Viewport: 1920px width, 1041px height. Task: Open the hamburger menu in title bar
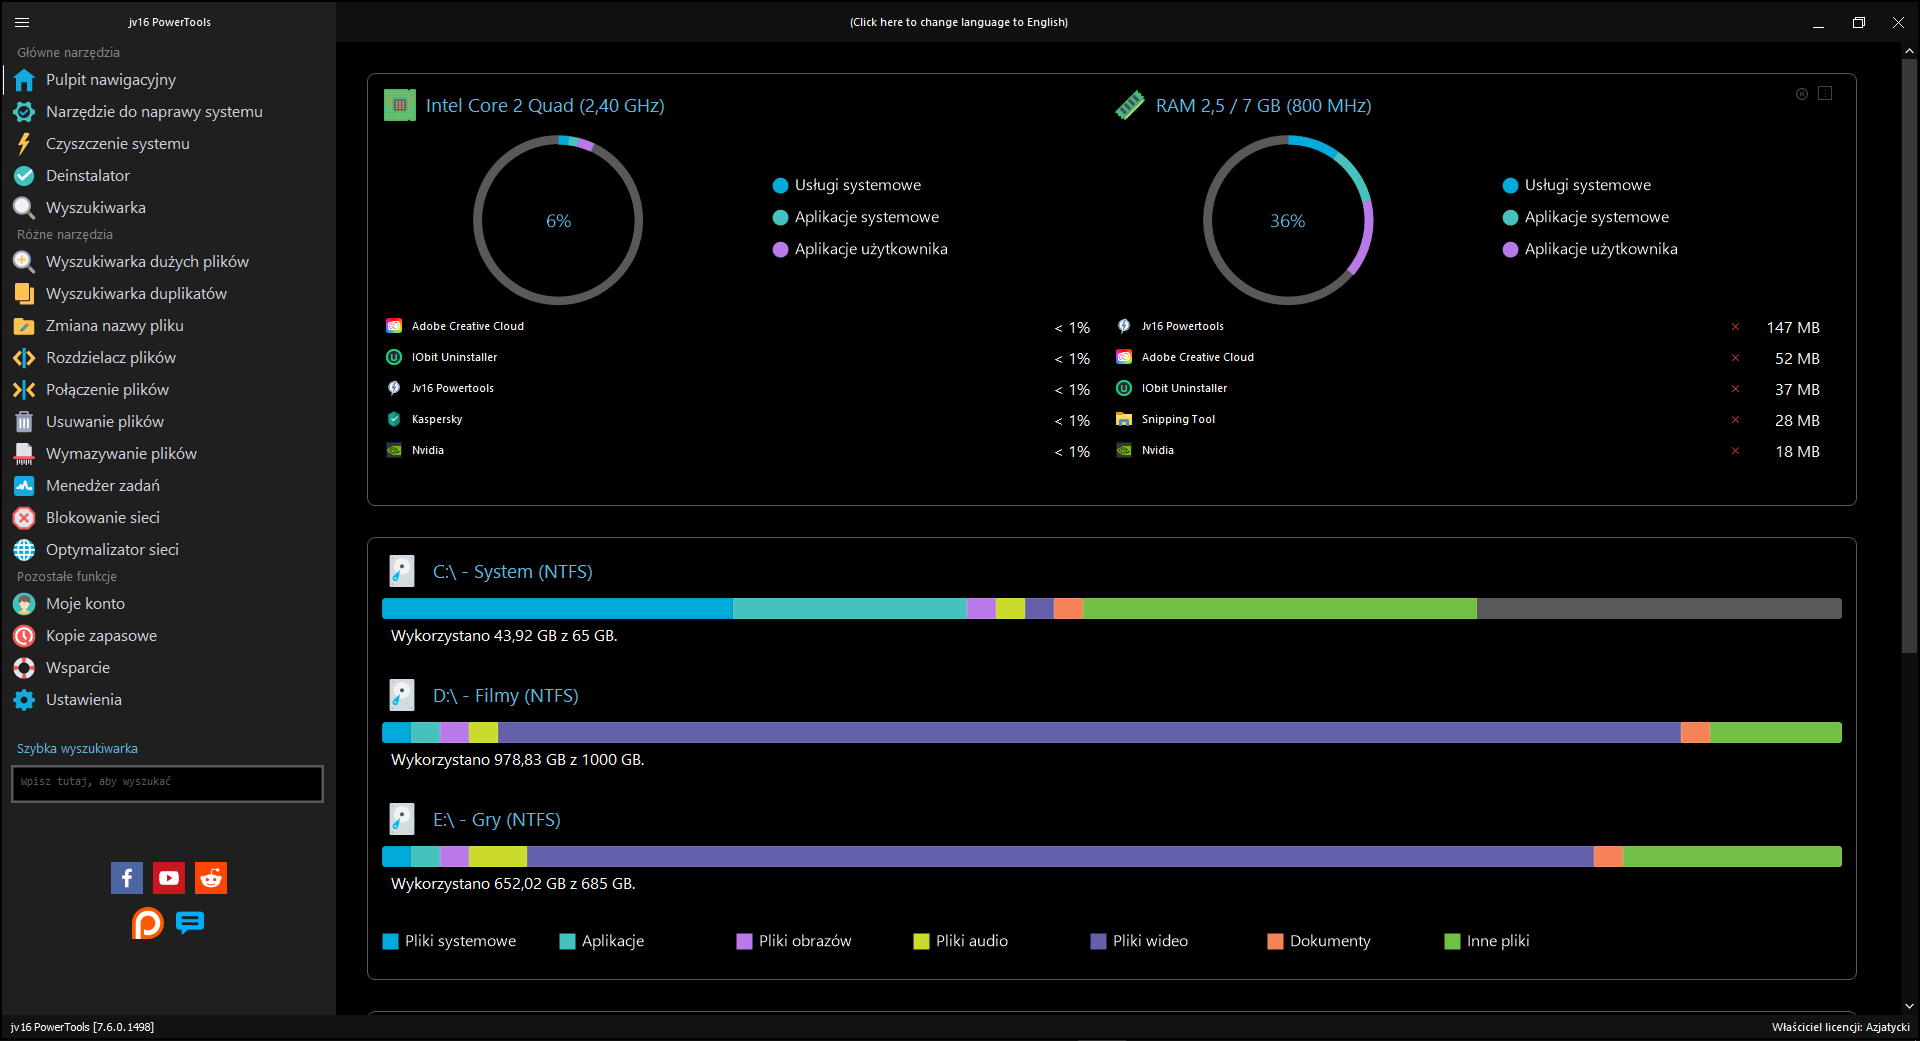point(22,22)
